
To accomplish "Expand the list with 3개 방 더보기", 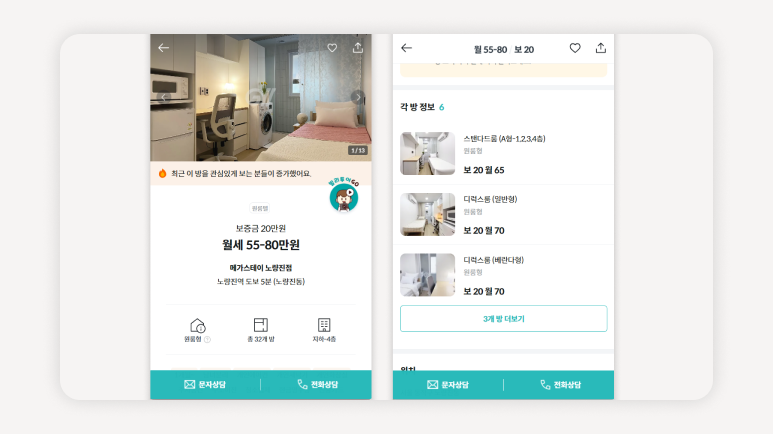I will 503,319.
